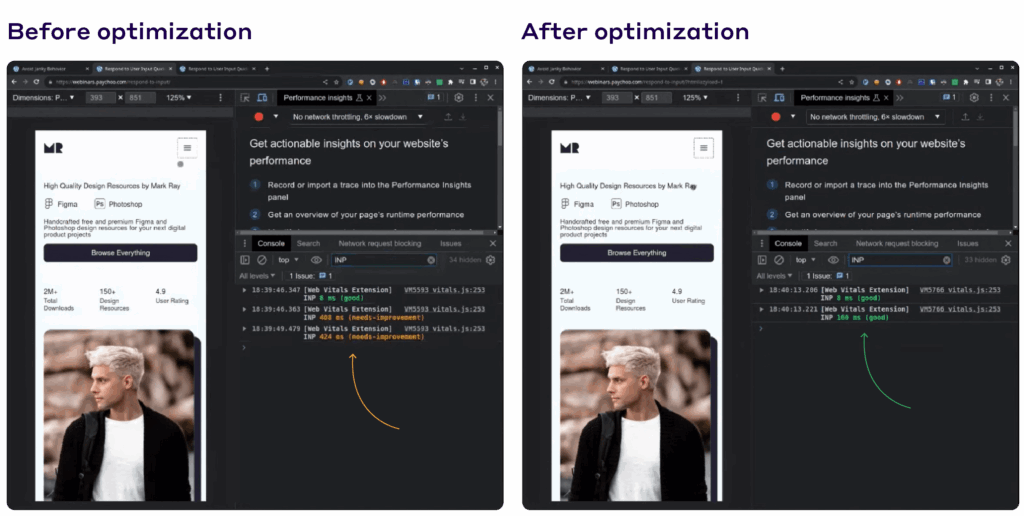This screenshot has height=516, width=1024.
Task: Show more DevTools tabs chevron in the Before window
Action: [383, 98]
